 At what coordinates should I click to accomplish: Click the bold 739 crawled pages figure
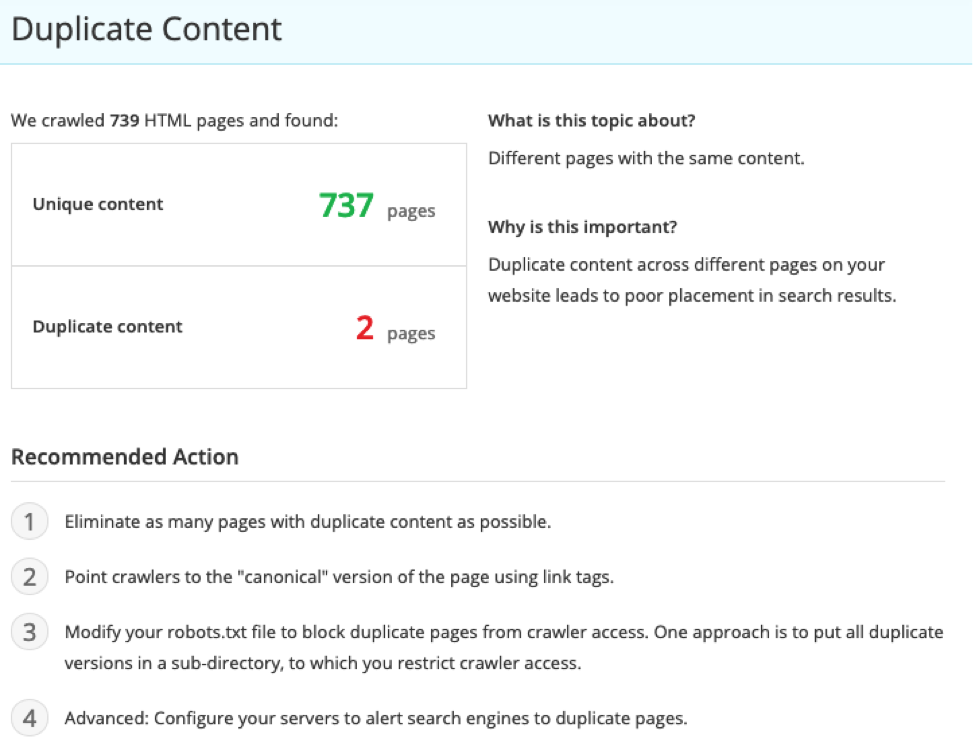pyautogui.click(x=120, y=120)
